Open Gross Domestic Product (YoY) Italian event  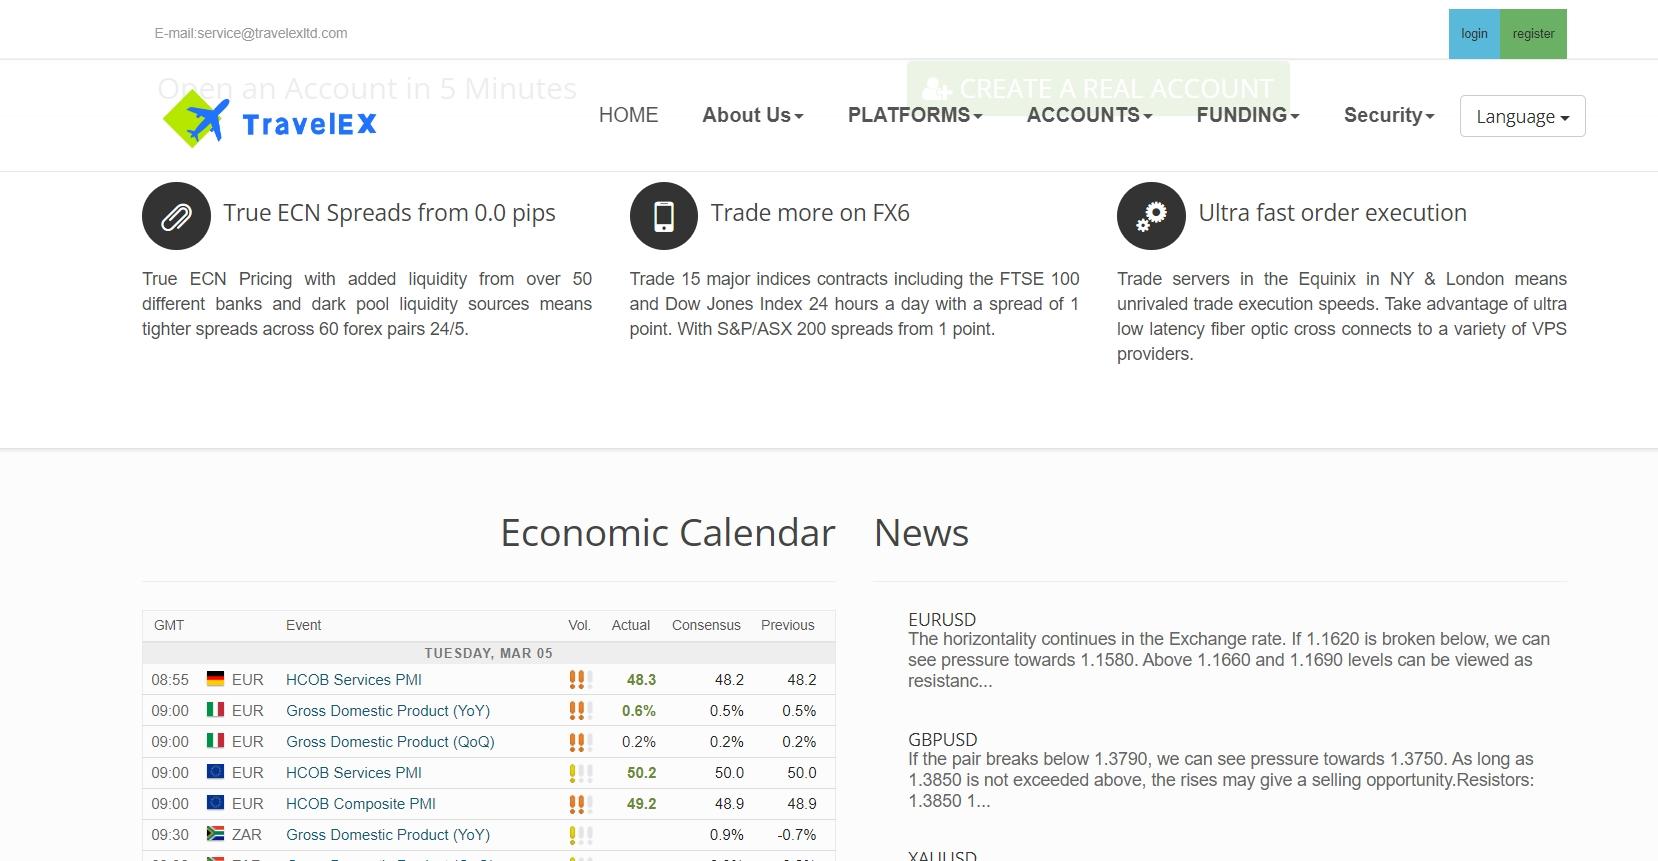coord(388,711)
